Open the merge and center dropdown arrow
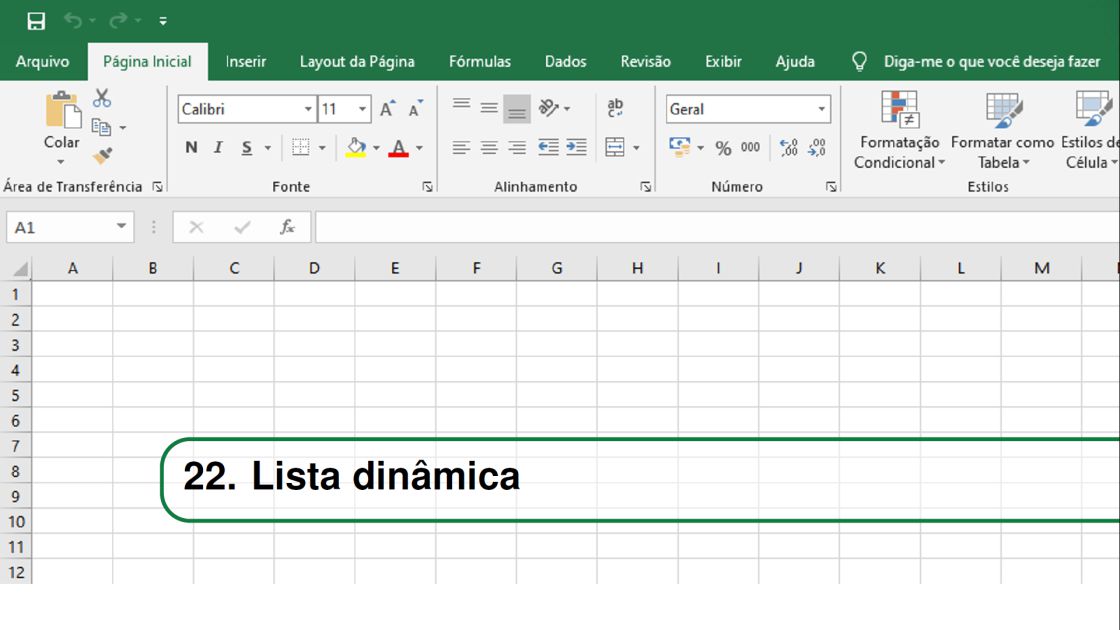The image size is (1120, 630). (x=636, y=148)
